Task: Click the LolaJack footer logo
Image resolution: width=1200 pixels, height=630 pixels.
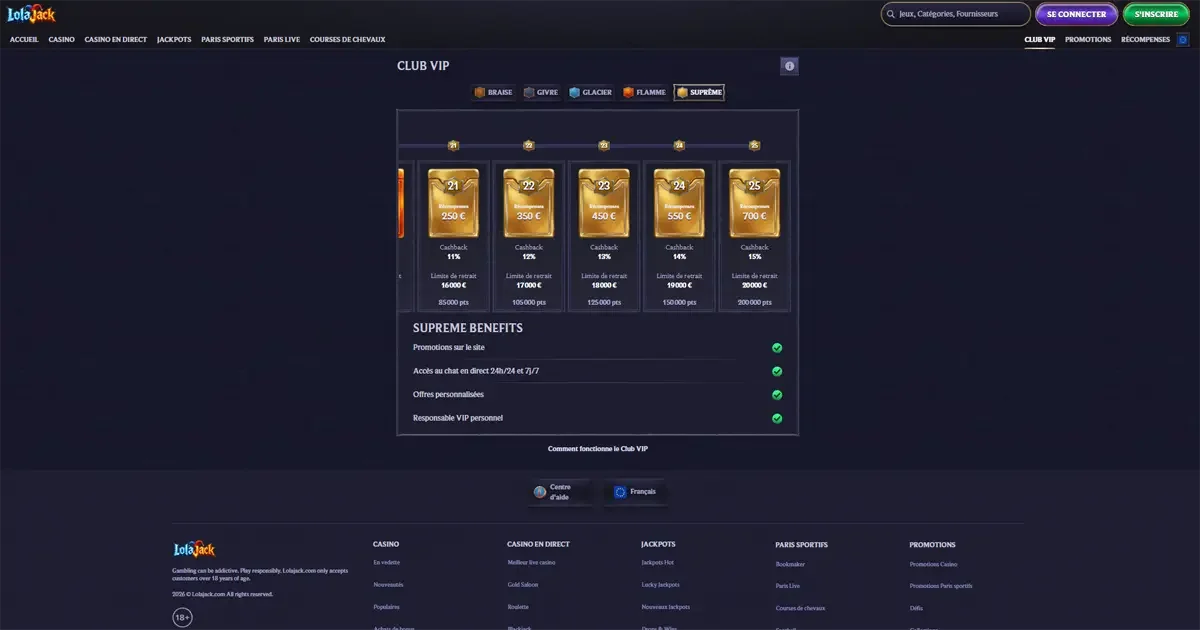Action: [x=194, y=549]
